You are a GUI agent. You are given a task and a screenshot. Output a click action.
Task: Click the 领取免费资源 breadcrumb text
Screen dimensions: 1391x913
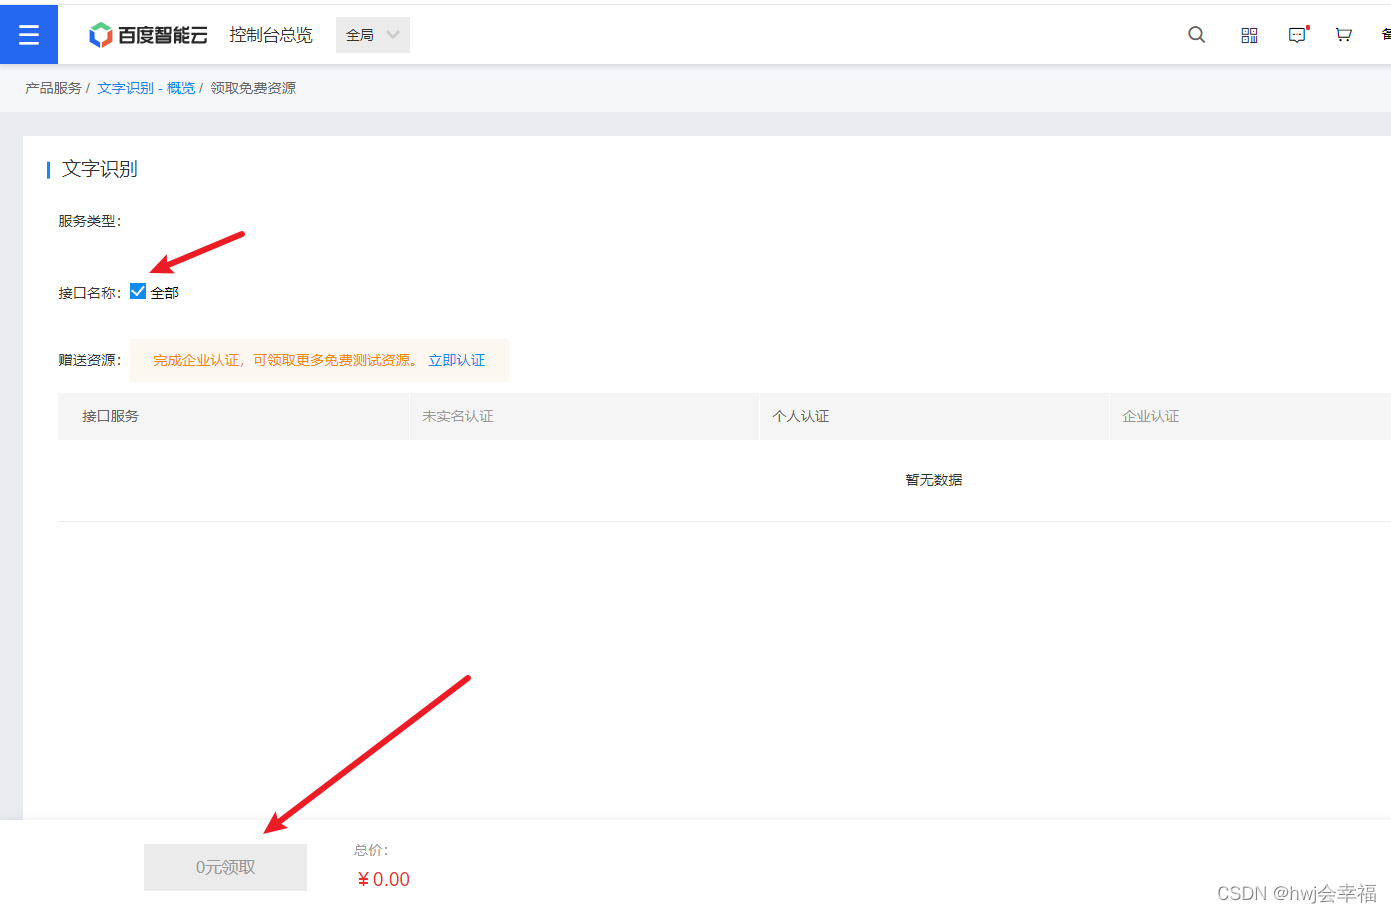coord(253,88)
